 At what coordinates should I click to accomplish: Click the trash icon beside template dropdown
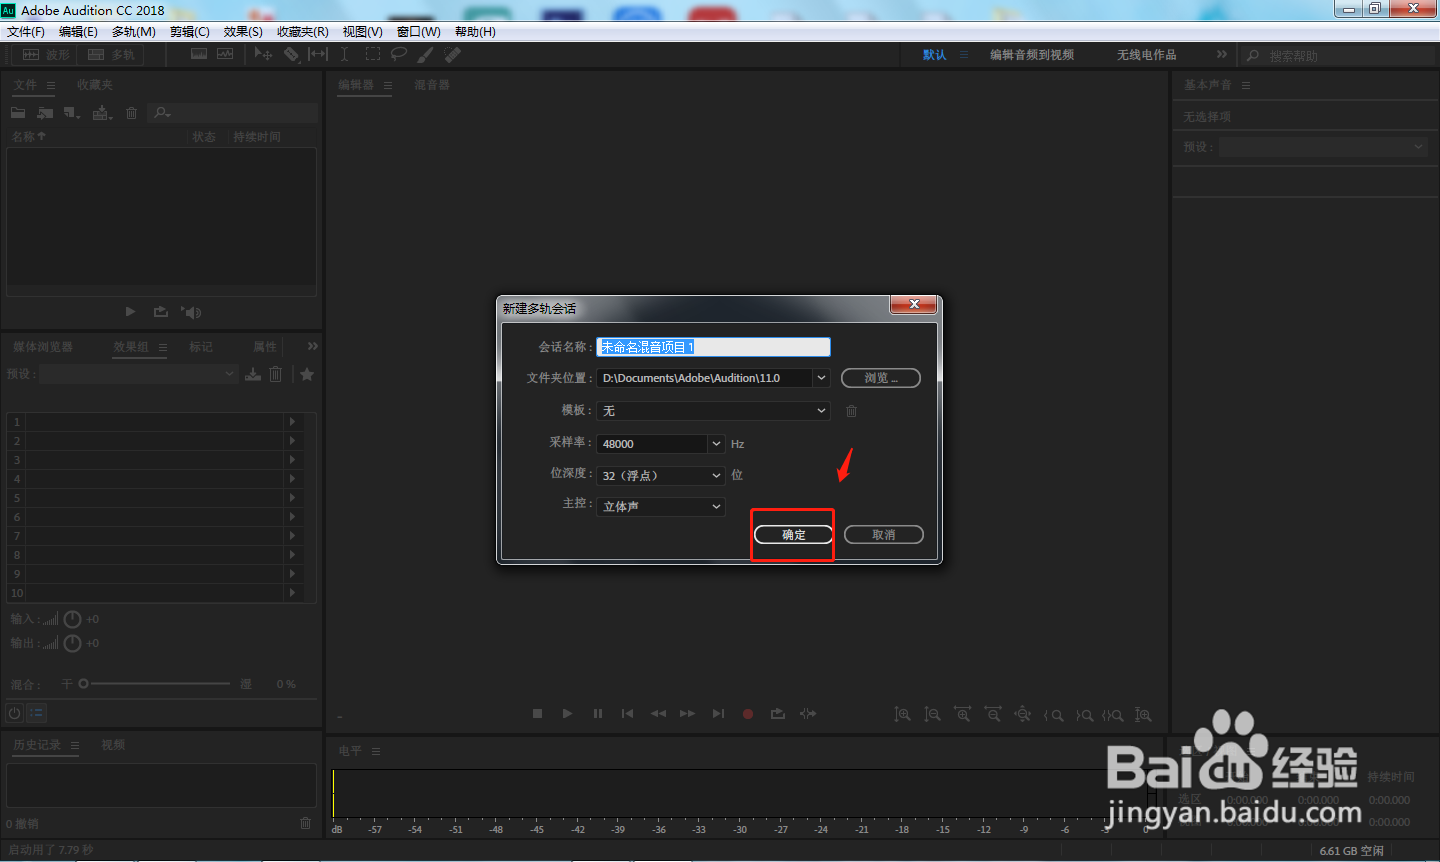[x=851, y=411]
